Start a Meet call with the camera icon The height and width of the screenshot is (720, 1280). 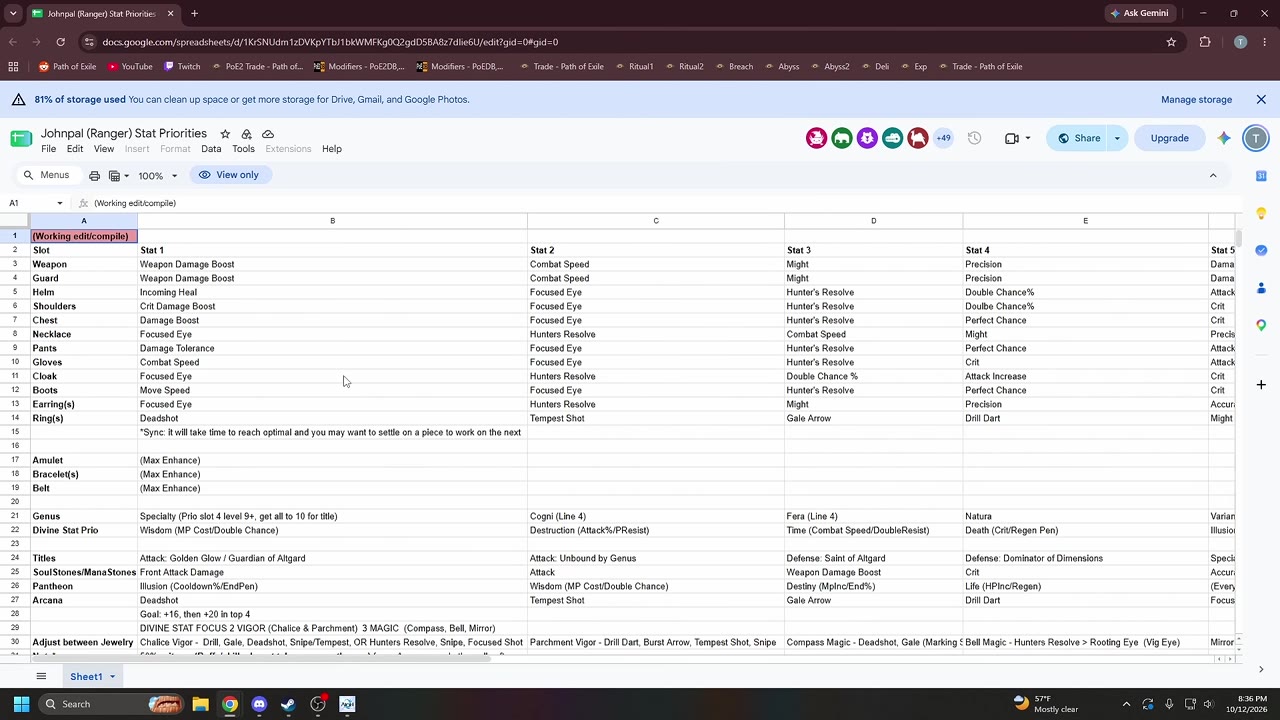[x=1012, y=138]
